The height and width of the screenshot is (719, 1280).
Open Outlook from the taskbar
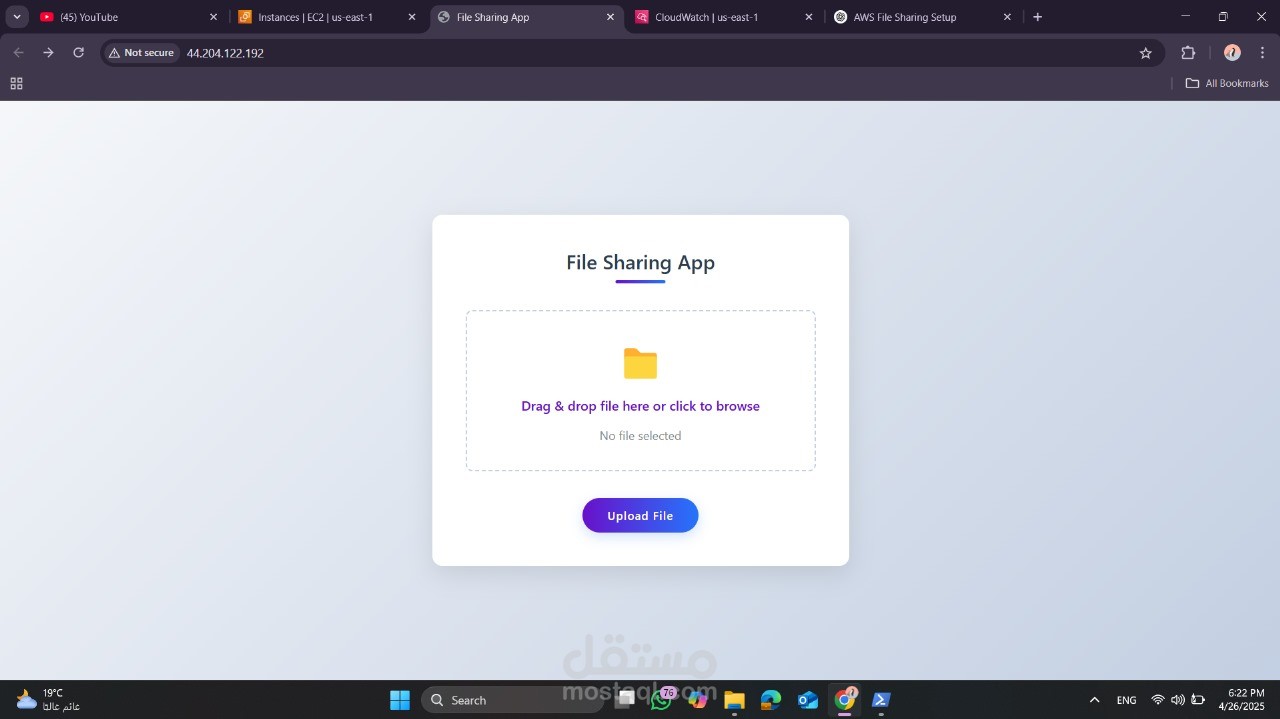808,700
